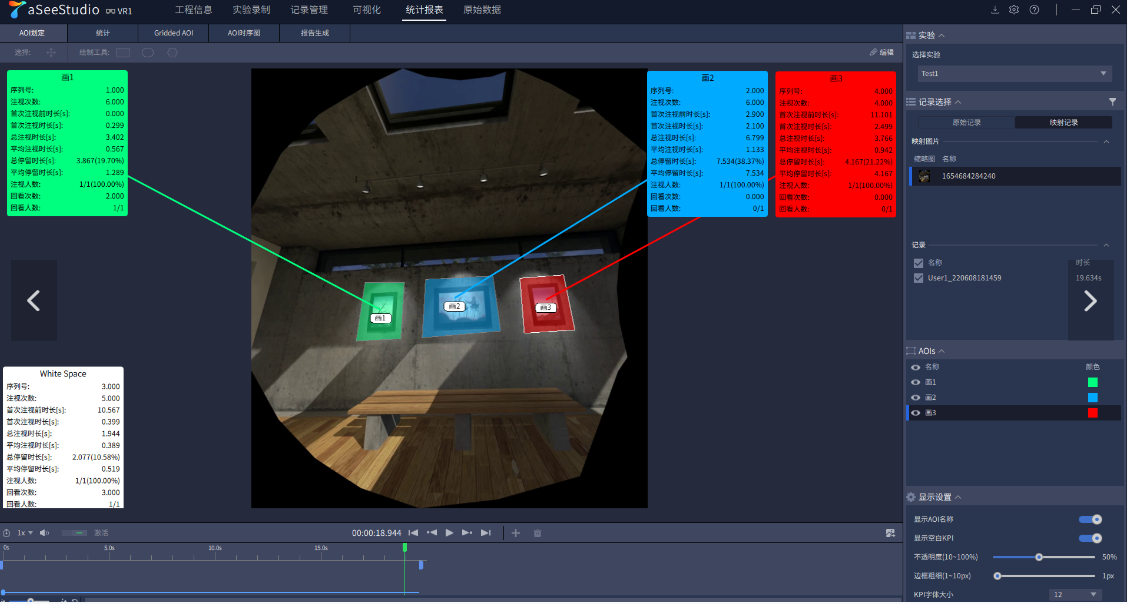Viewport: 1128px width, 604px height.
Task: Go to next image with right arrow
Action: tap(1091, 301)
